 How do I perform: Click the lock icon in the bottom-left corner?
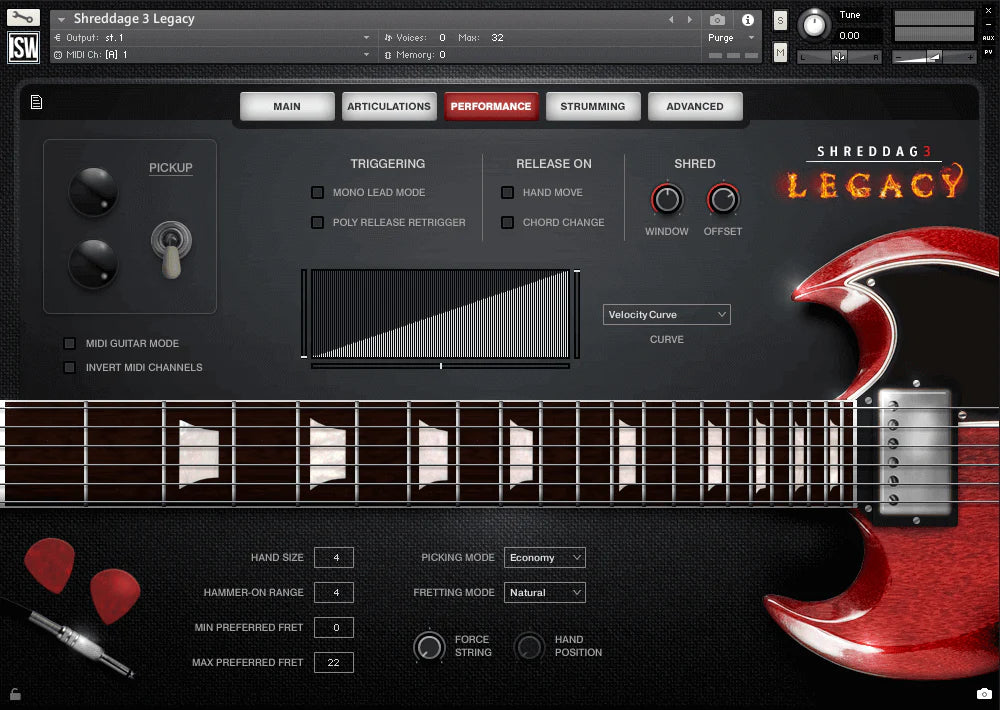[x=14, y=693]
